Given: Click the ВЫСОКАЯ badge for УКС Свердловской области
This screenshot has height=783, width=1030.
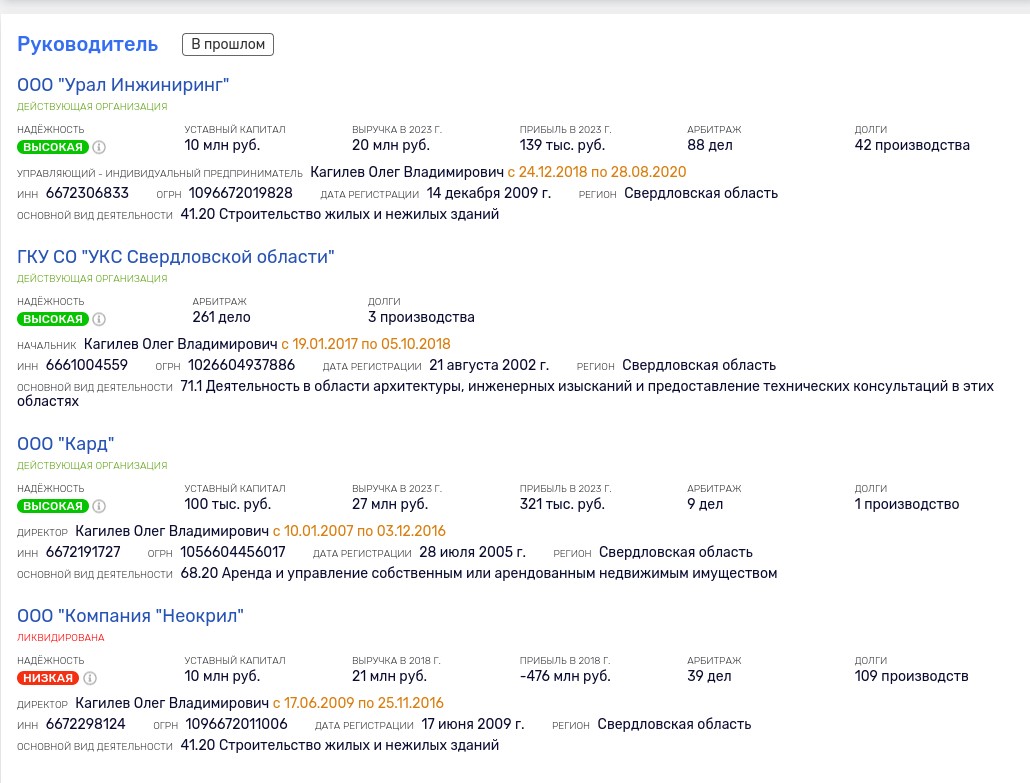Looking at the screenshot, I should [x=53, y=319].
